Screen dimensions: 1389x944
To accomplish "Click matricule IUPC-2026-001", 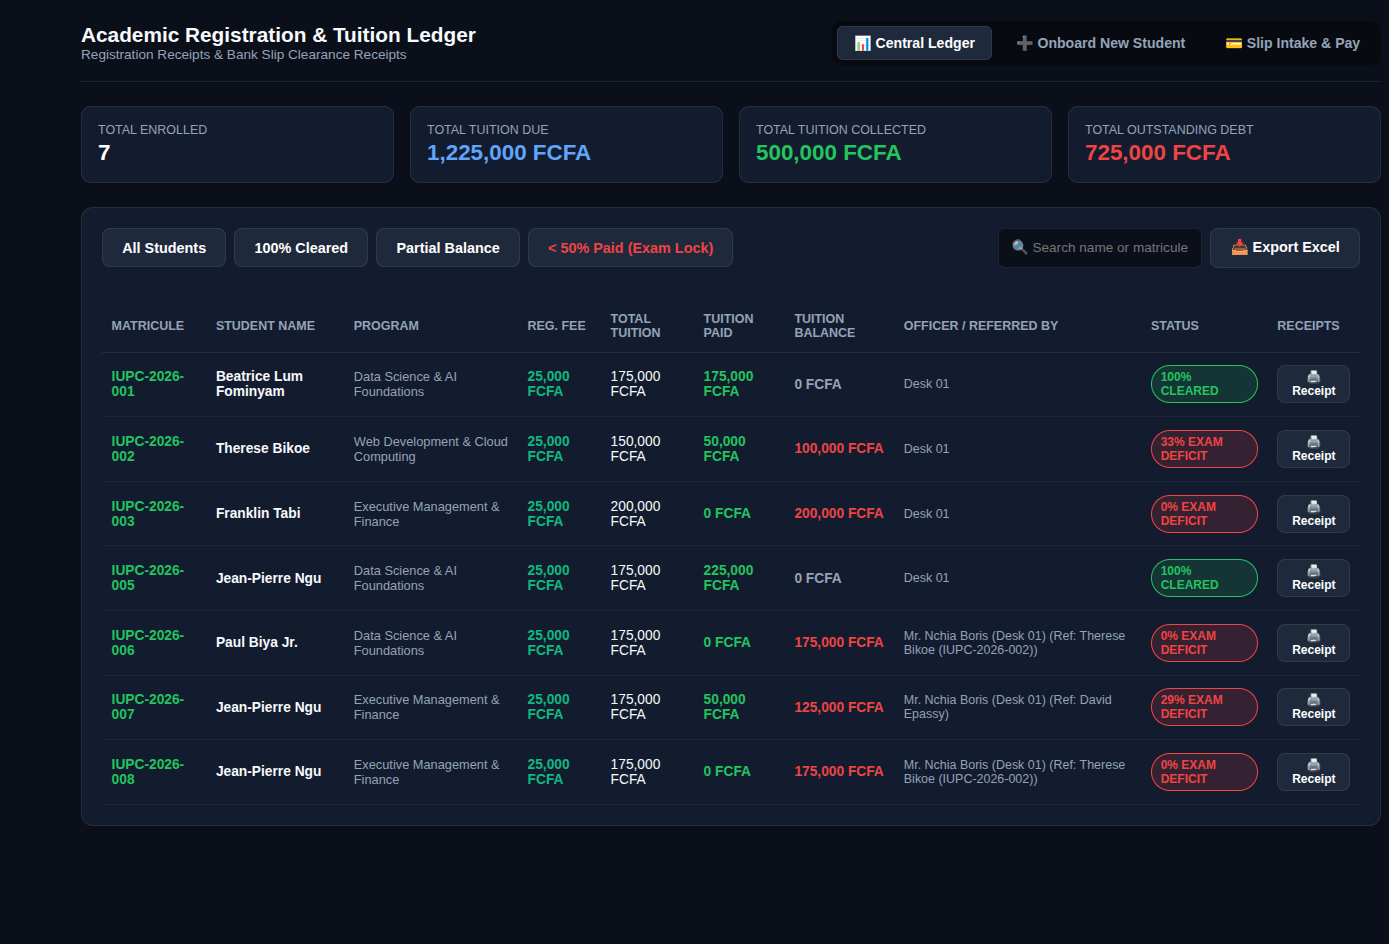I will tap(147, 384).
